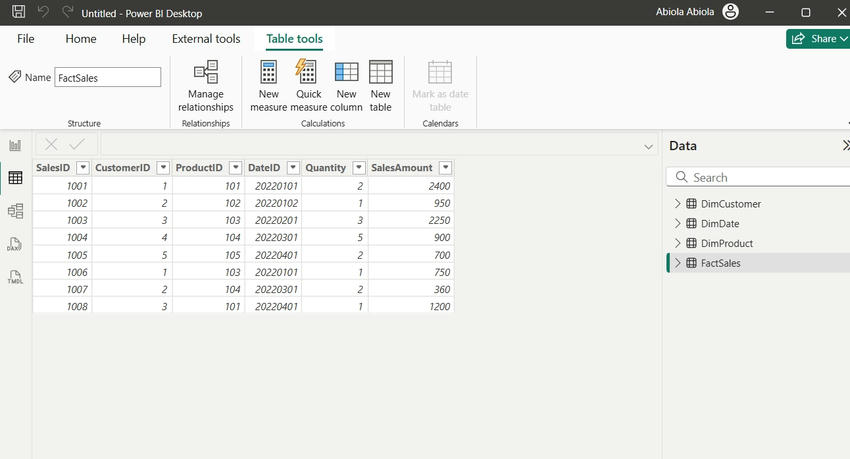Open the SalesAmount column filter dropdown

pos(445,167)
